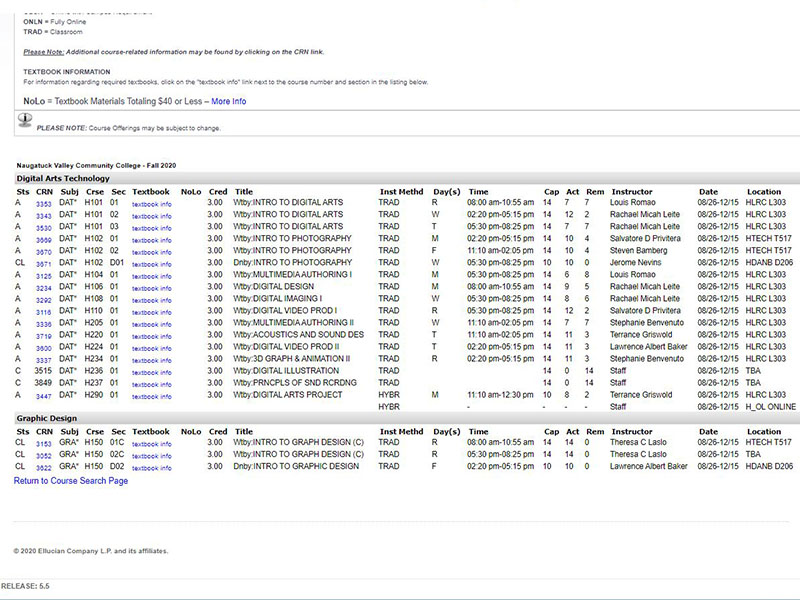Click the Digital Arts Technology section header

[x=407, y=179]
